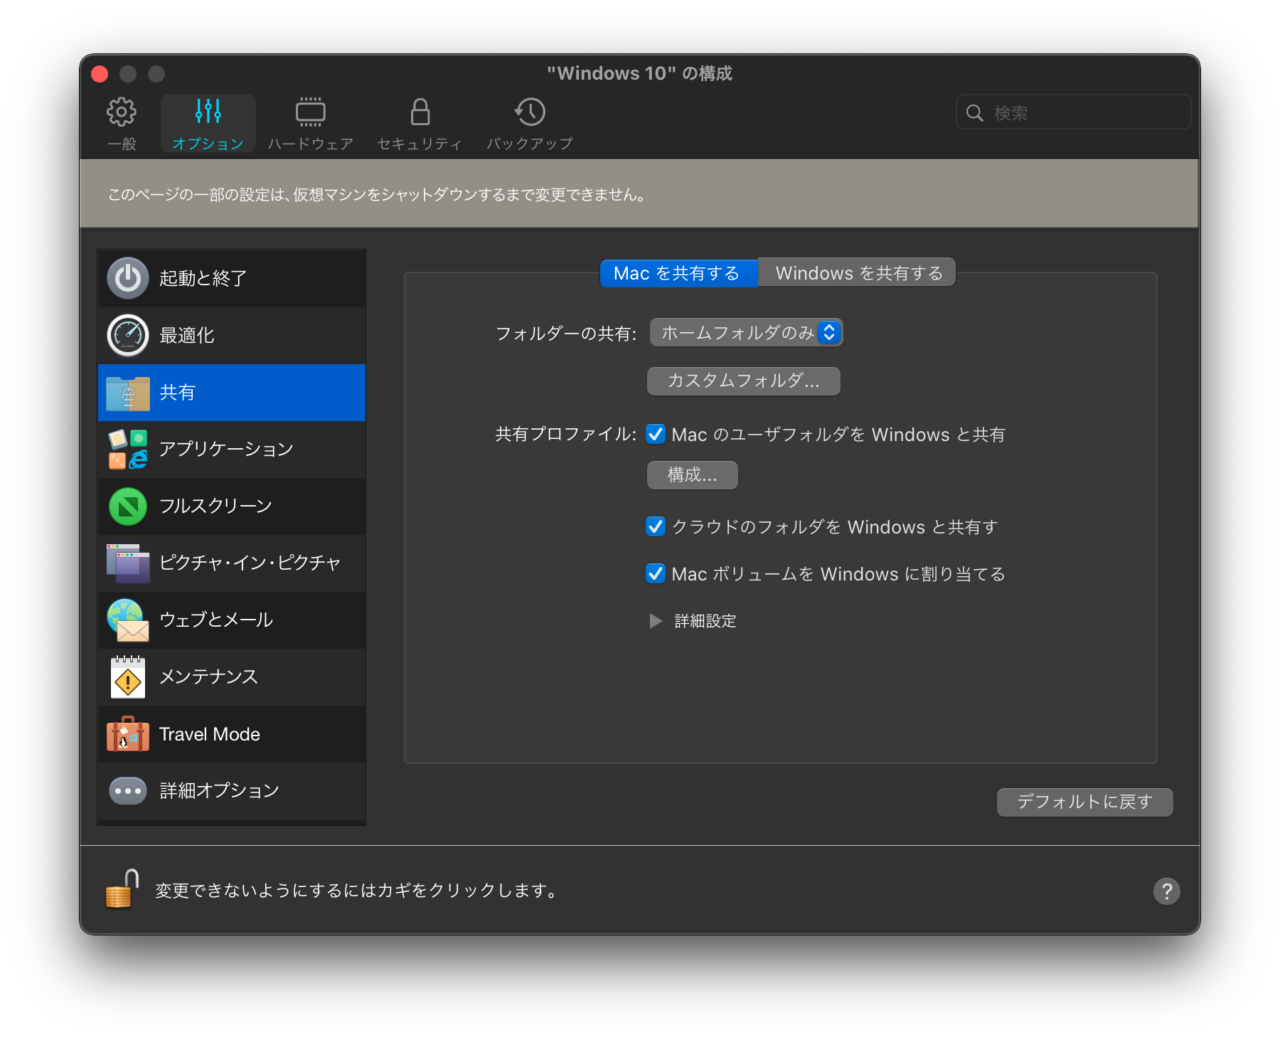This screenshot has height=1040, width=1280.
Task: Open help with the question mark button
Action: pyautogui.click(x=1166, y=891)
